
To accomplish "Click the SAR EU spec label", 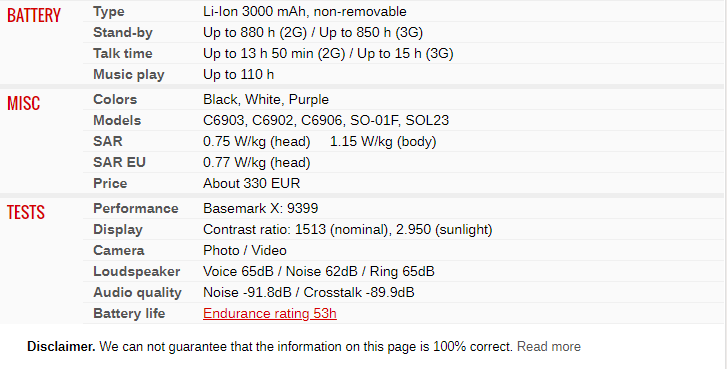I will click(x=119, y=162).
